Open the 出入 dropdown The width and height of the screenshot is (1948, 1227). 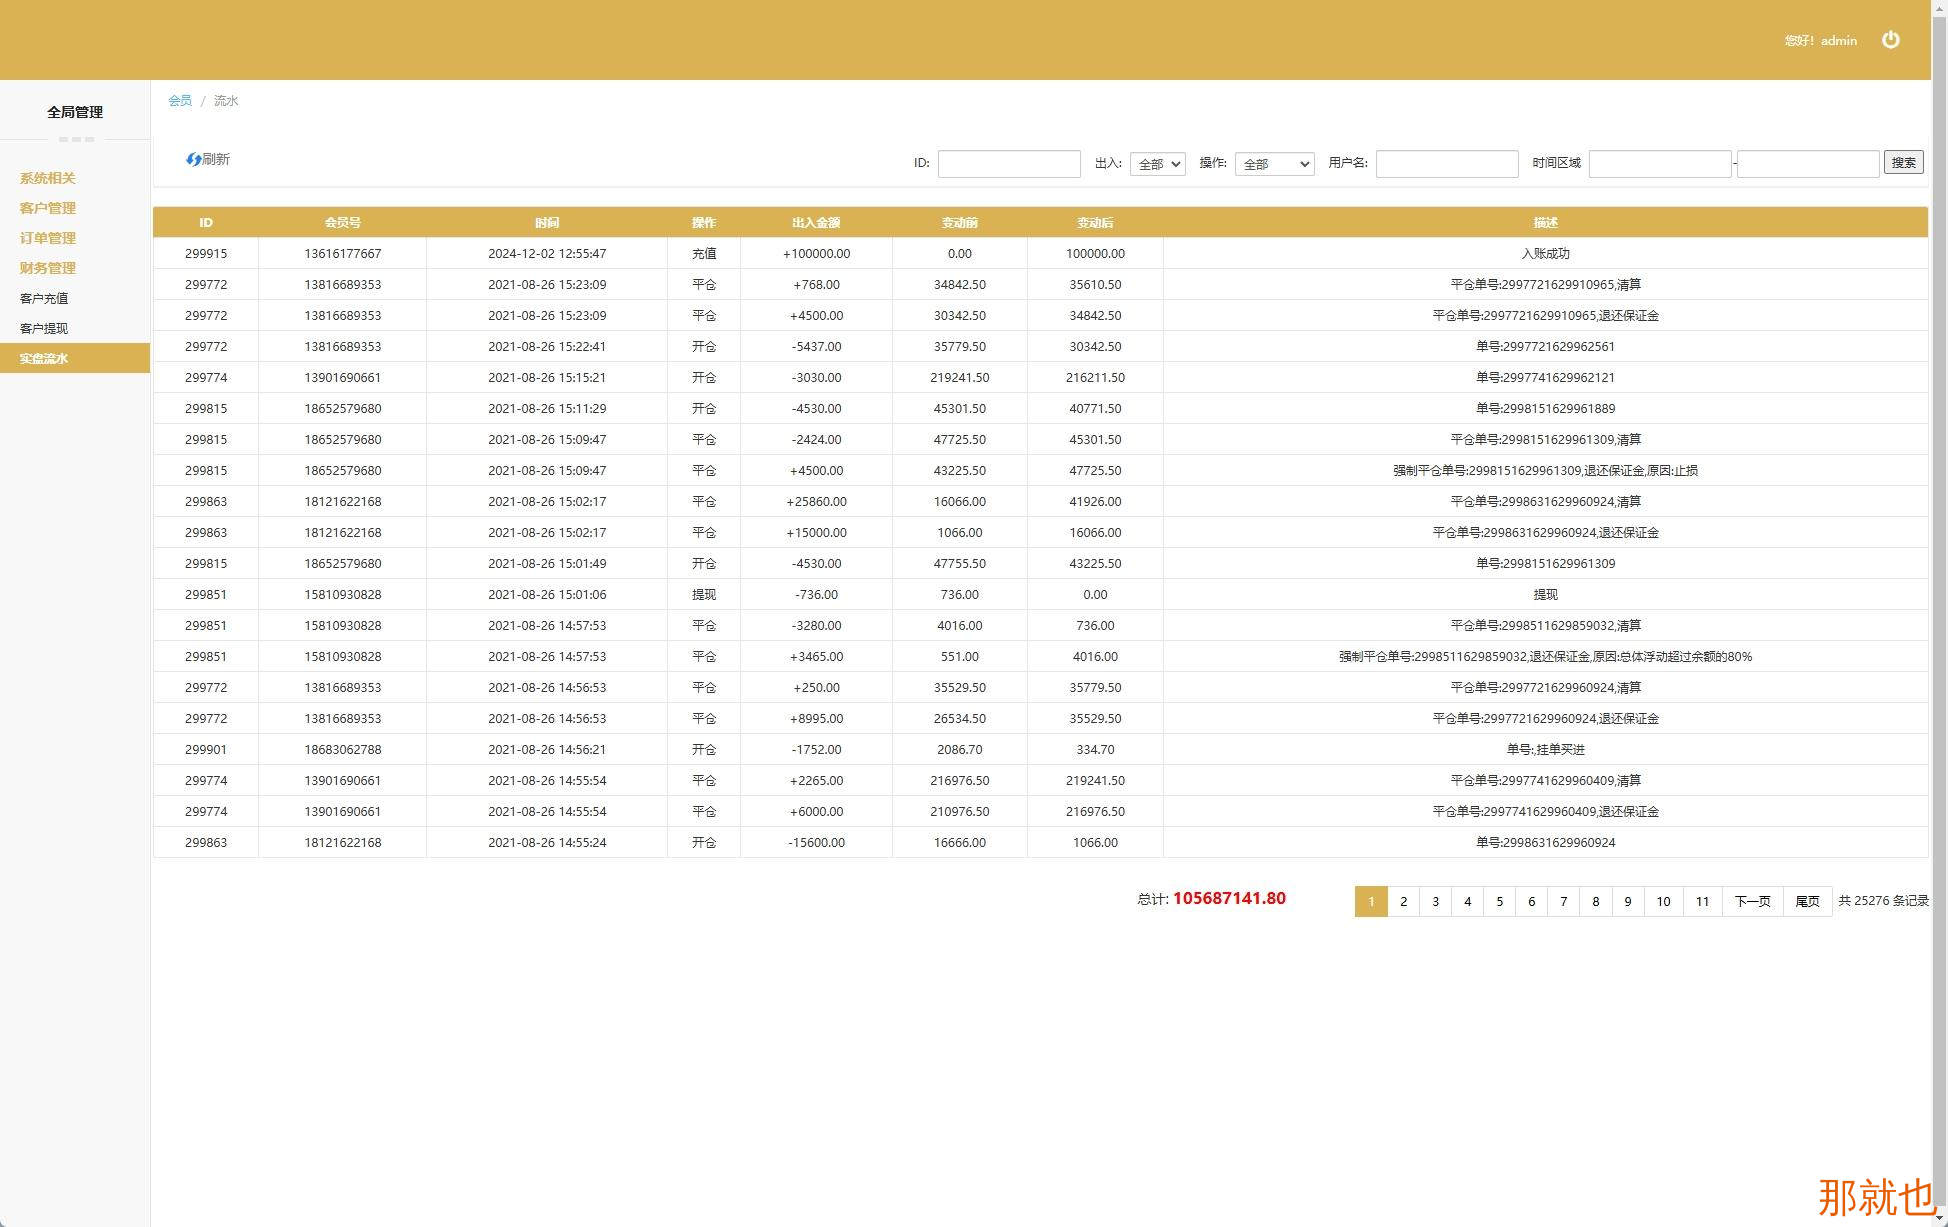pos(1157,164)
